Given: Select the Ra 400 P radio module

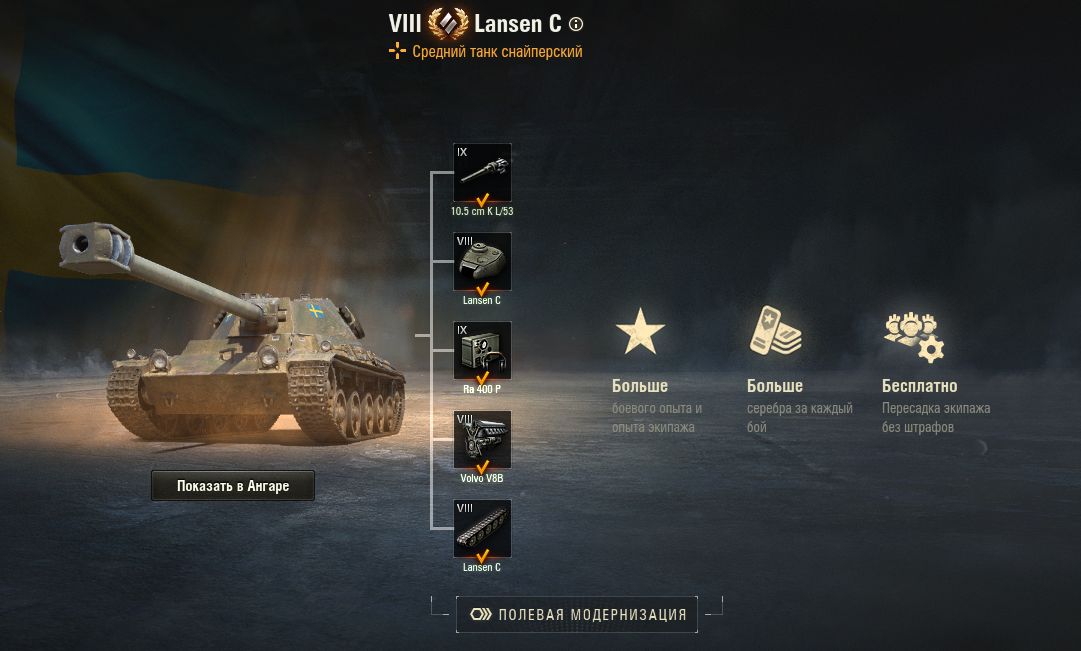Looking at the screenshot, I should (x=482, y=350).
